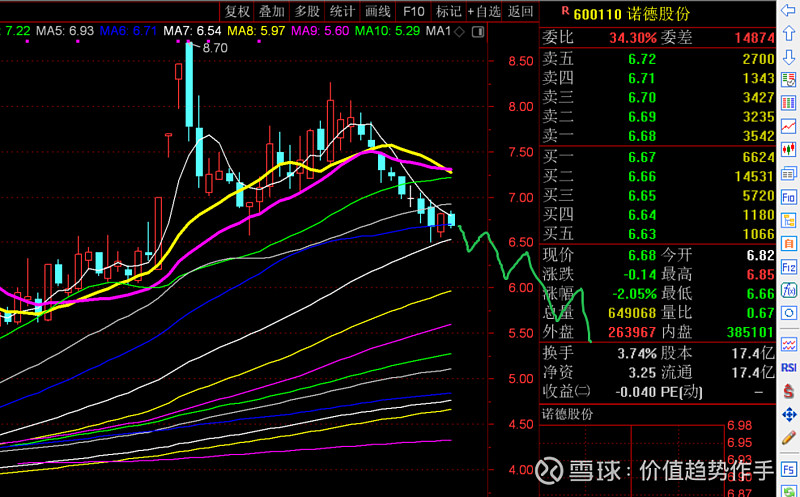Select the MA5: 6.93 label

click(x=65, y=31)
